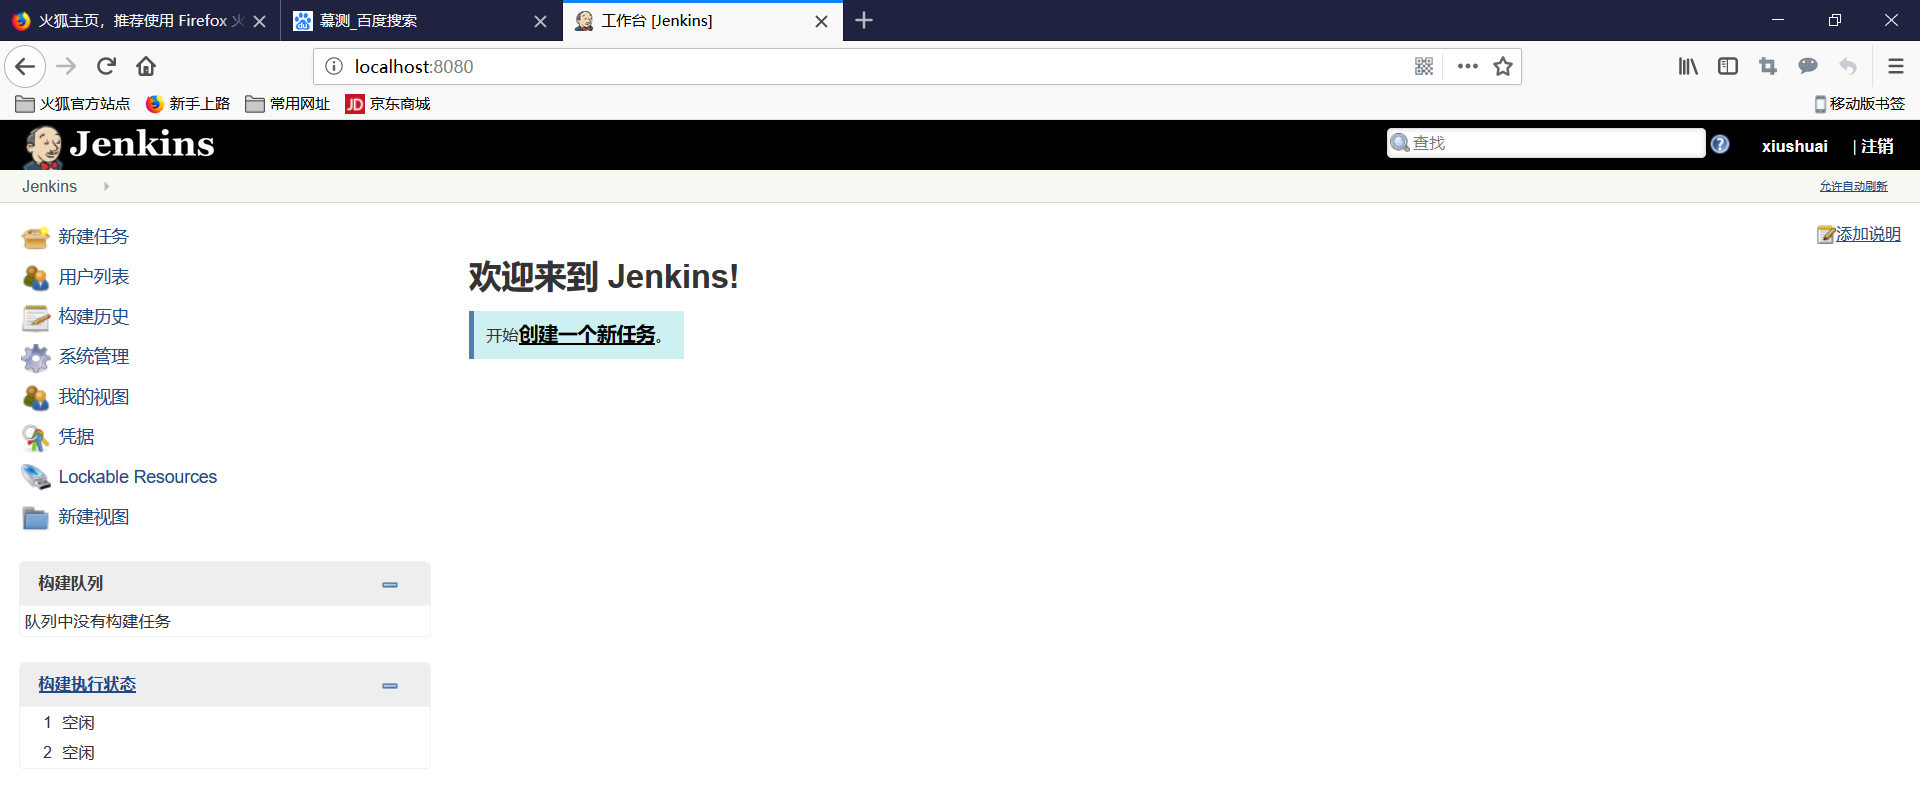This screenshot has width=1920, height=804.
Task: Open the 火狐官方站点 bookmark folder
Action: [73, 104]
